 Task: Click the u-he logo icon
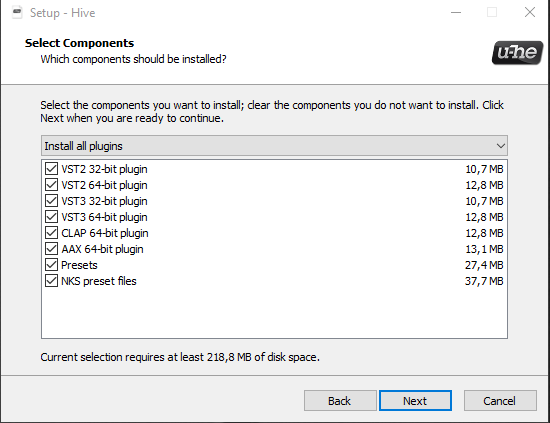517,53
